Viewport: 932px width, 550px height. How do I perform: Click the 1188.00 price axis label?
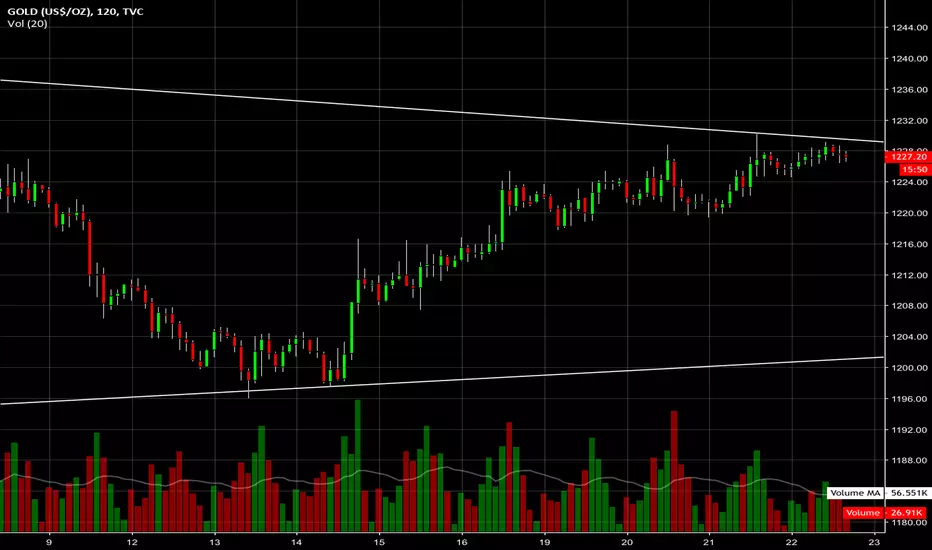[x=909, y=460]
